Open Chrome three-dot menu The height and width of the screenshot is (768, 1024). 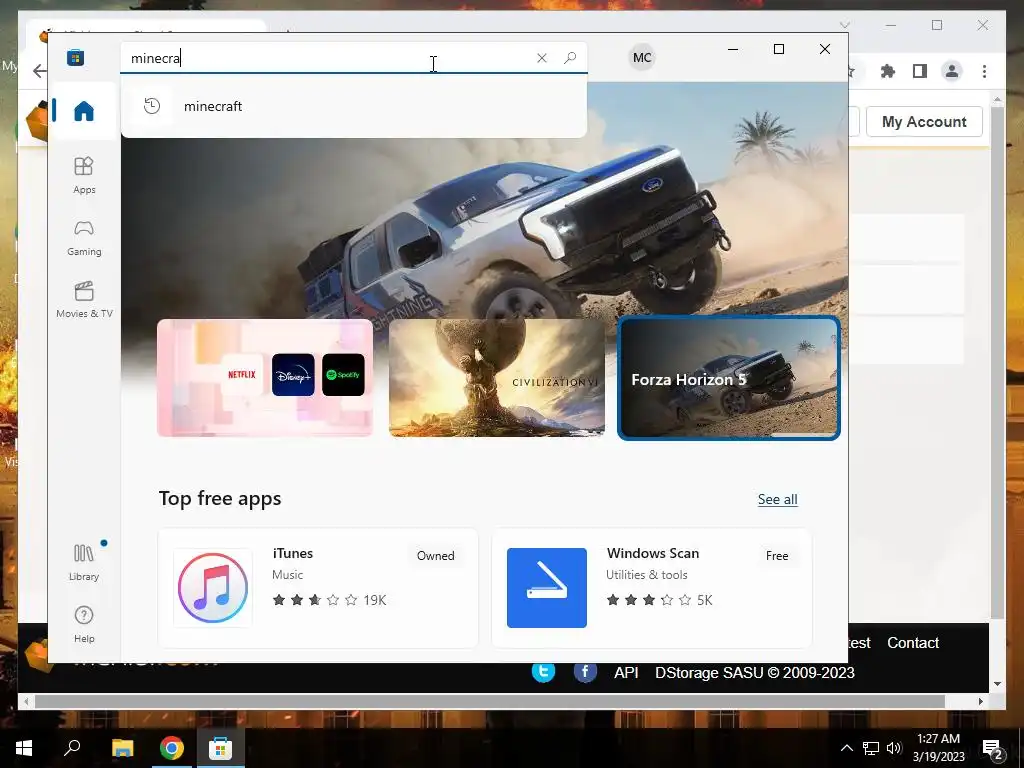pos(984,71)
